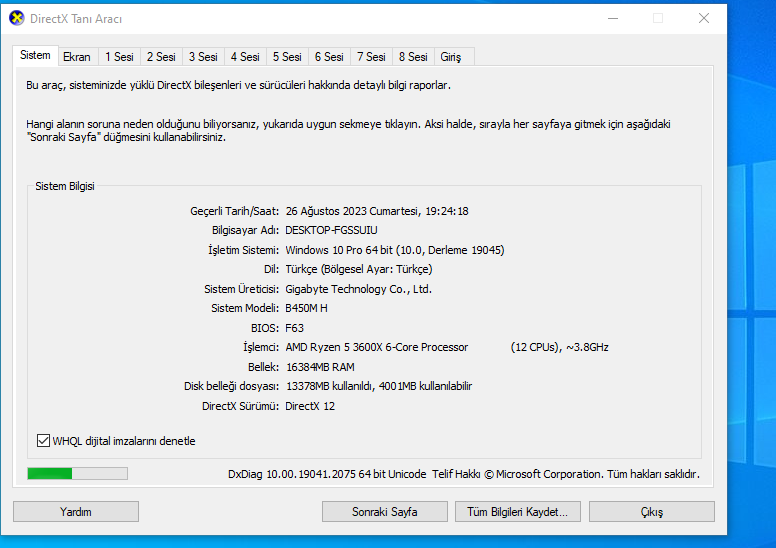Click the Sistem Üreticisi label
776x548 pixels.
tap(242, 289)
